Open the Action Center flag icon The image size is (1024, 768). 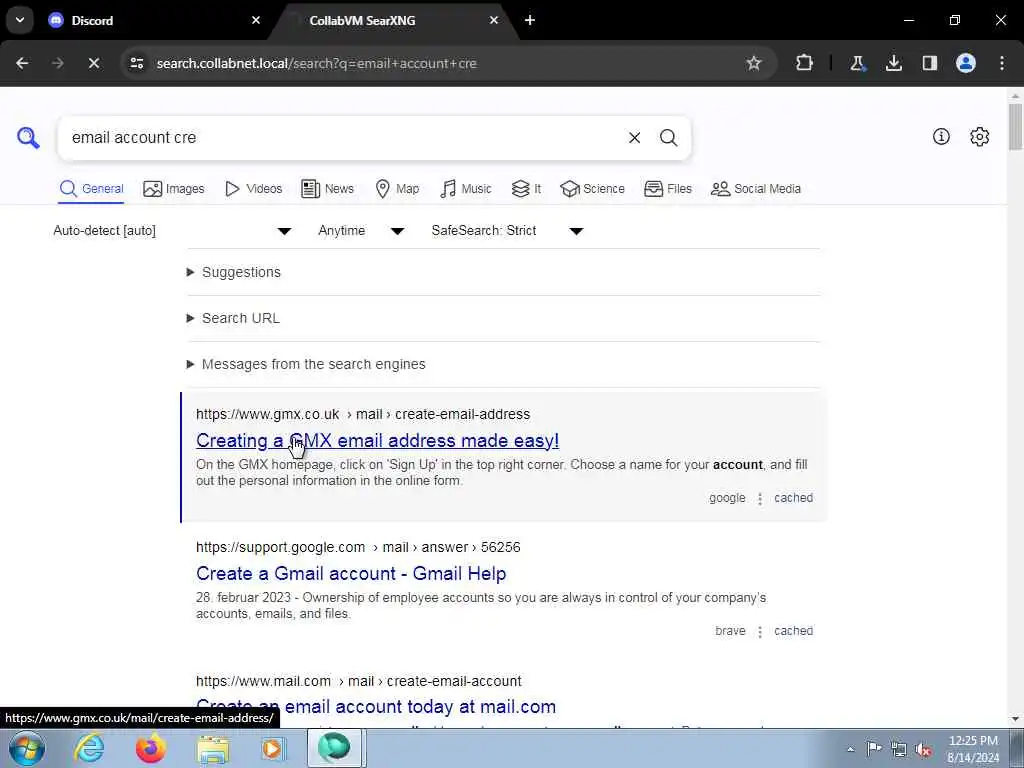(874, 749)
